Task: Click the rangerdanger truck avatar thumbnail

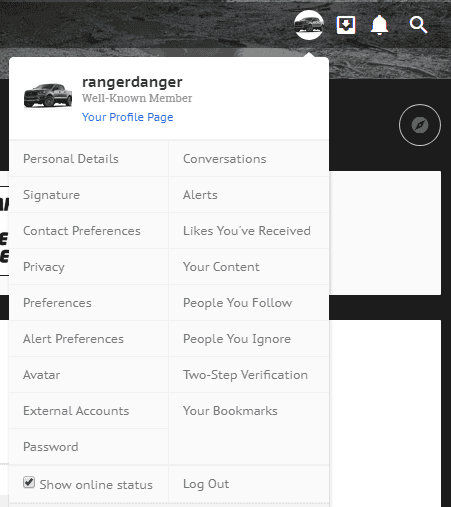Action: (48, 95)
